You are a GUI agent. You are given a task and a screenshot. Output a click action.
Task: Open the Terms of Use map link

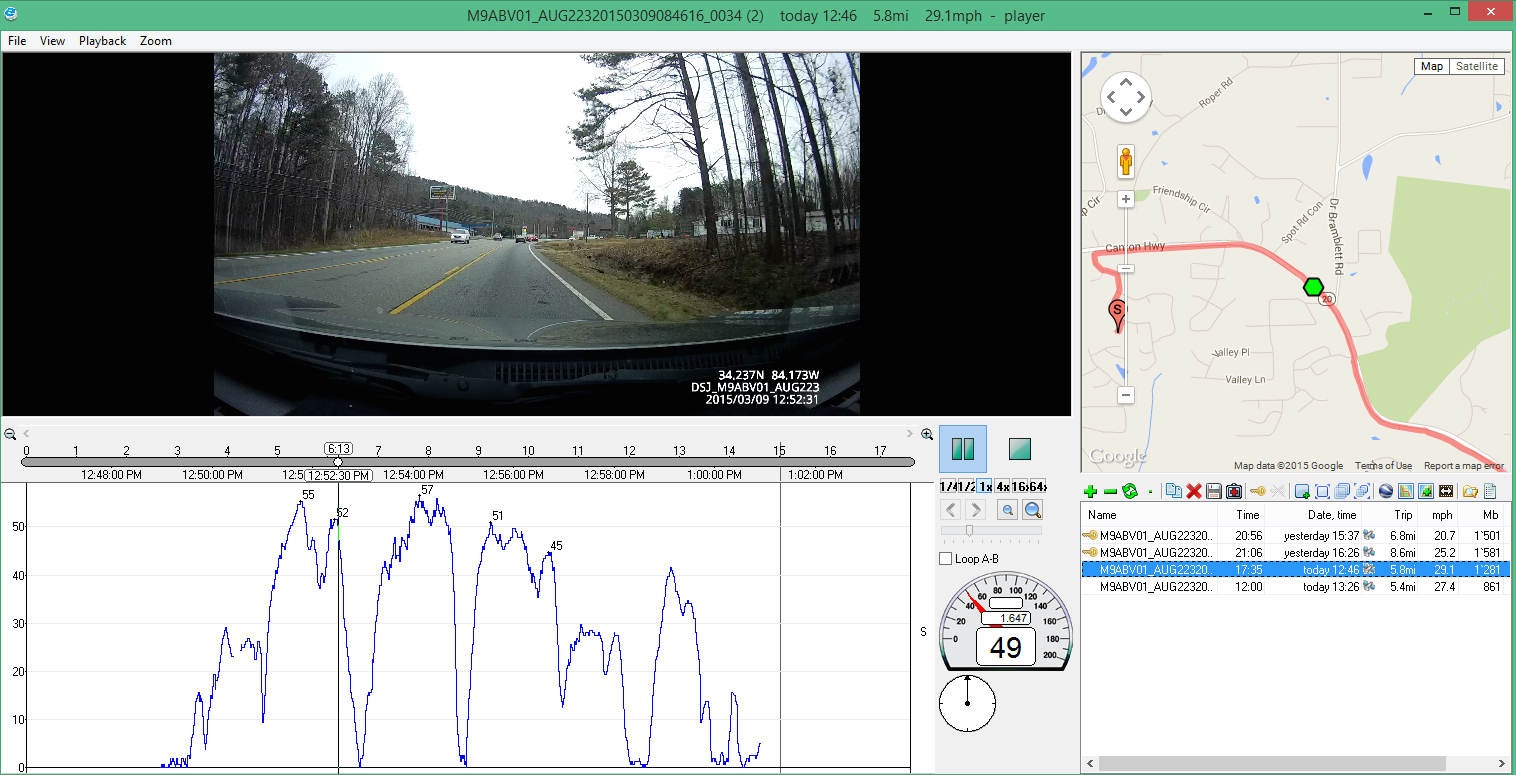pyautogui.click(x=1383, y=466)
